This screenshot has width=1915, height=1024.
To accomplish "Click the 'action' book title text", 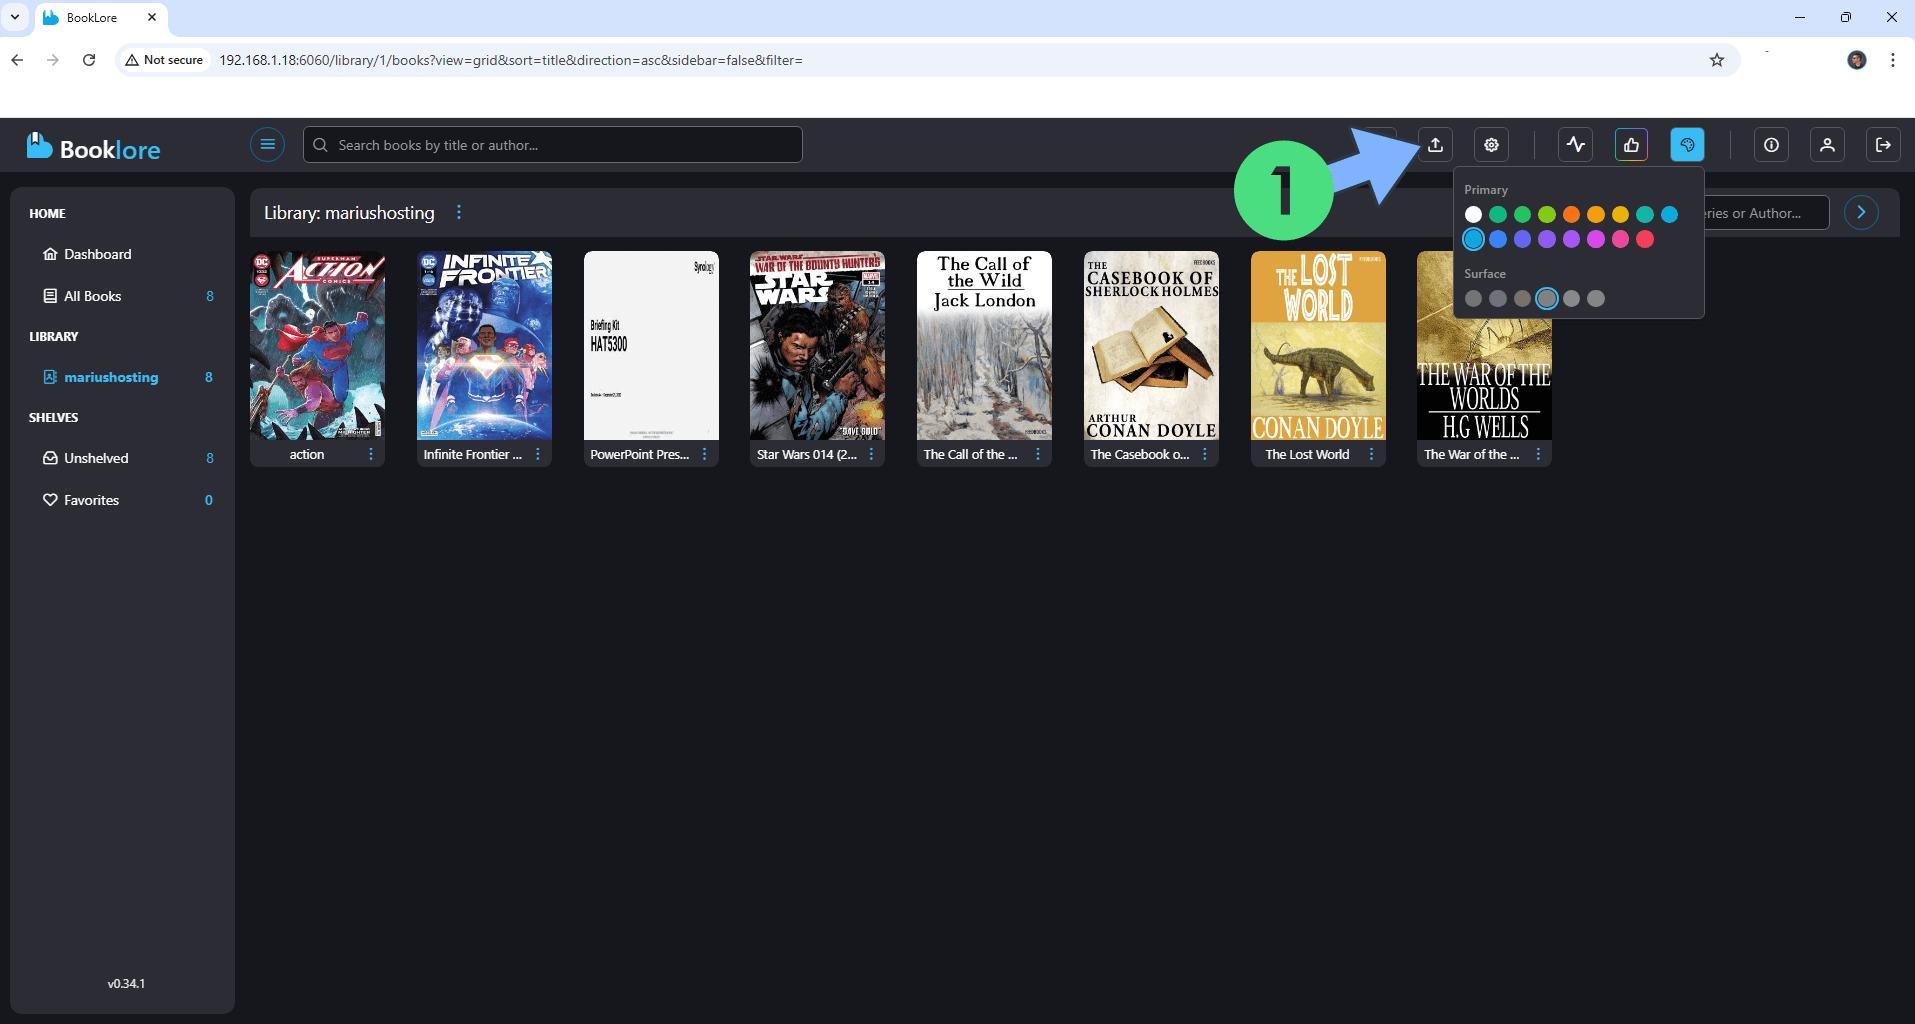I will [307, 454].
